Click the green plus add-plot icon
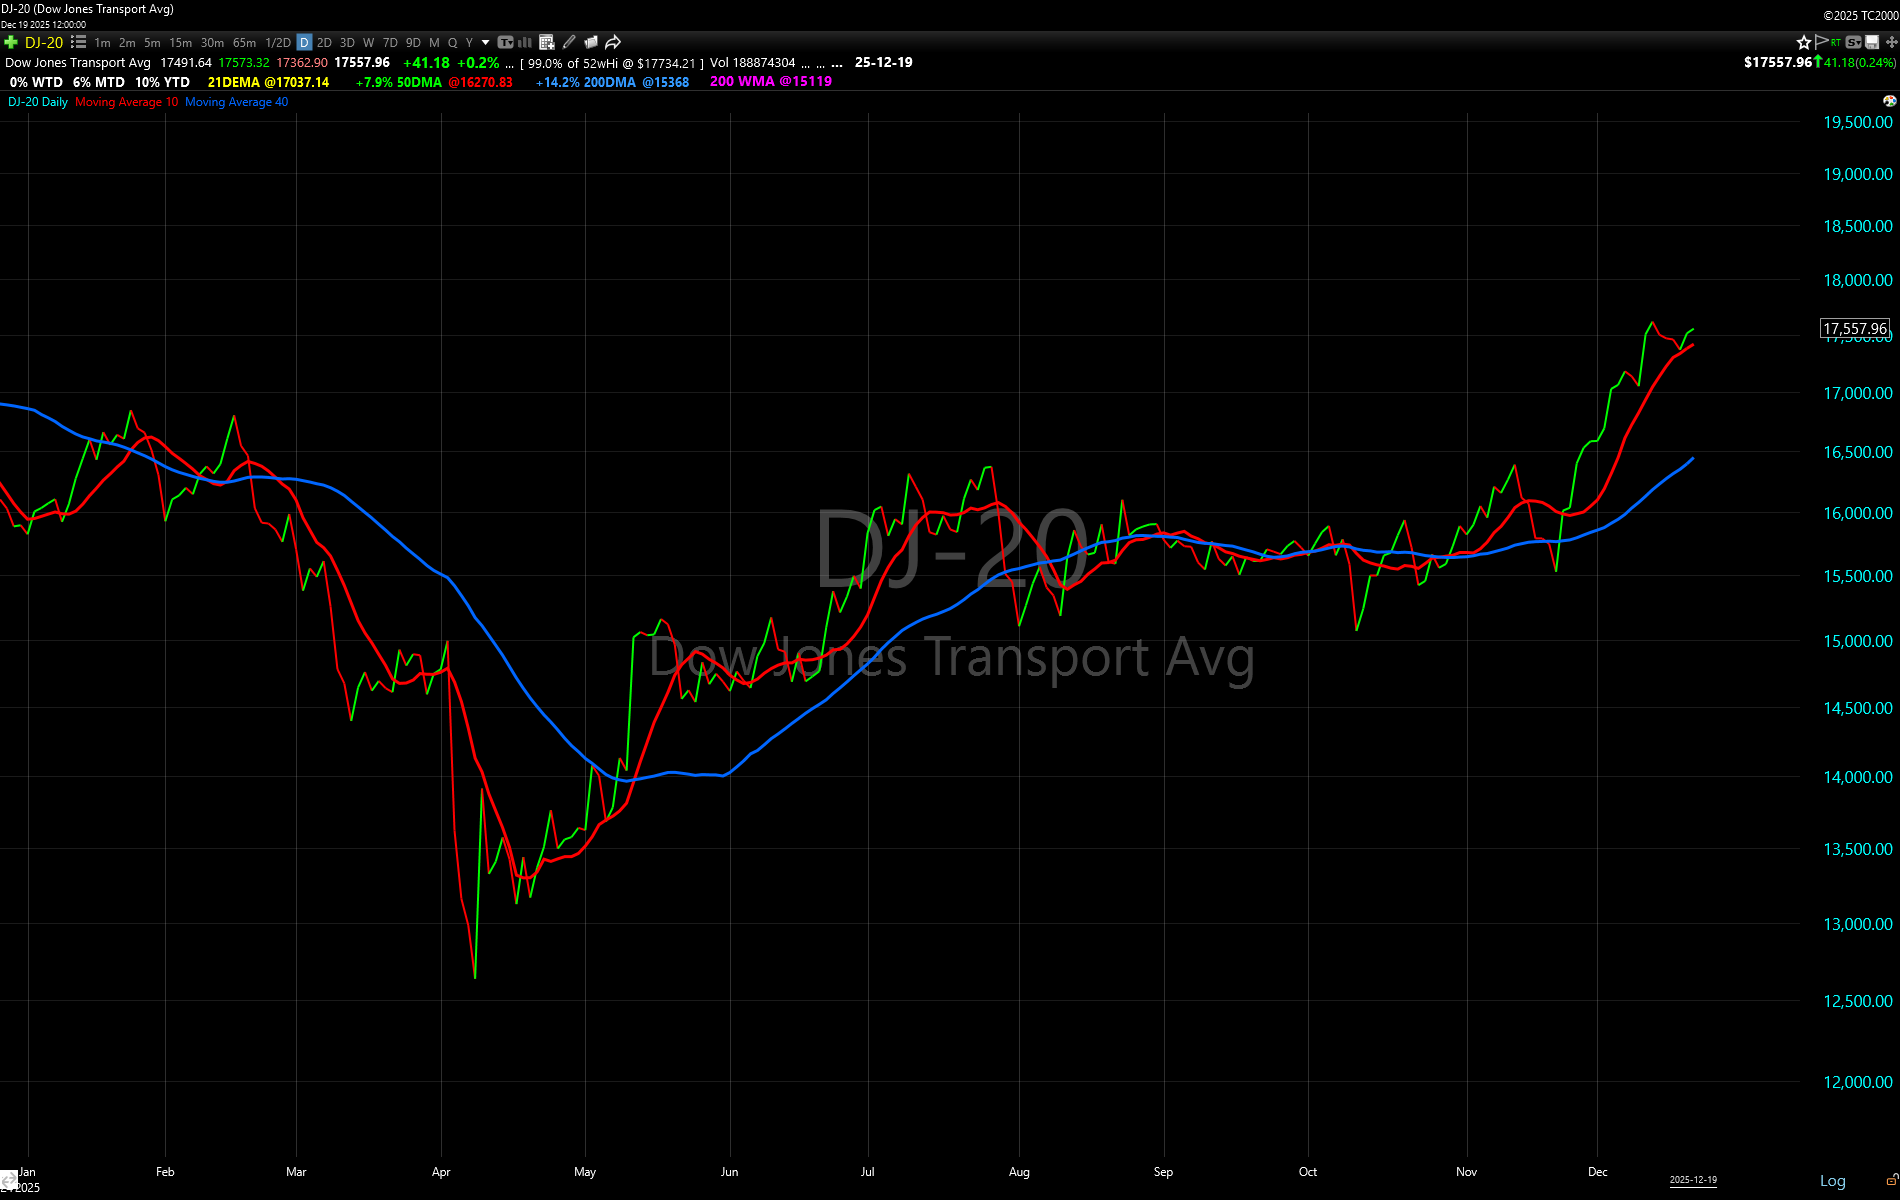Image resolution: width=1900 pixels, height=1200 pixels. [x=11, y=42]
